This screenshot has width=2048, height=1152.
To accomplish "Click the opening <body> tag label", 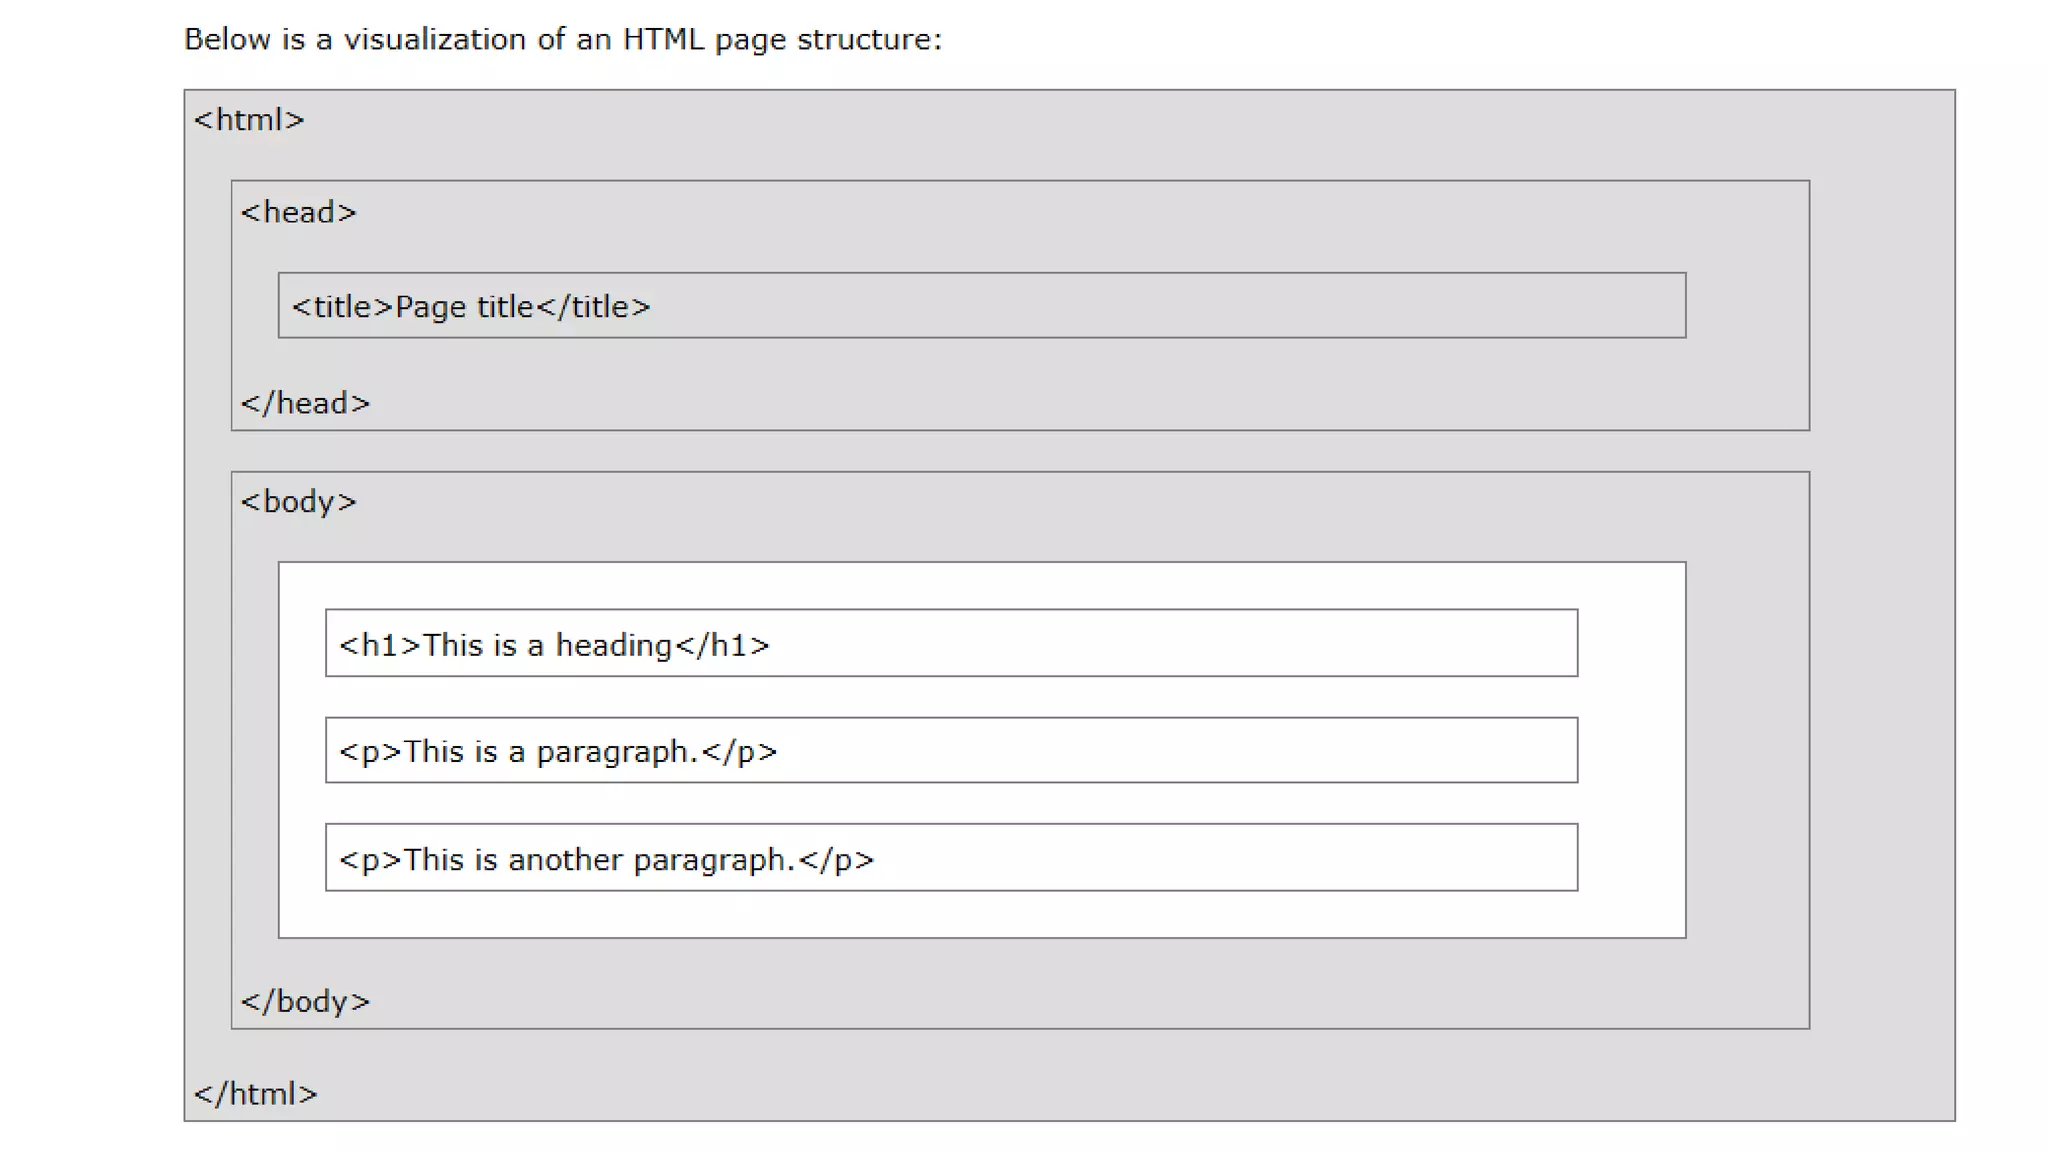I will point(298,501).
